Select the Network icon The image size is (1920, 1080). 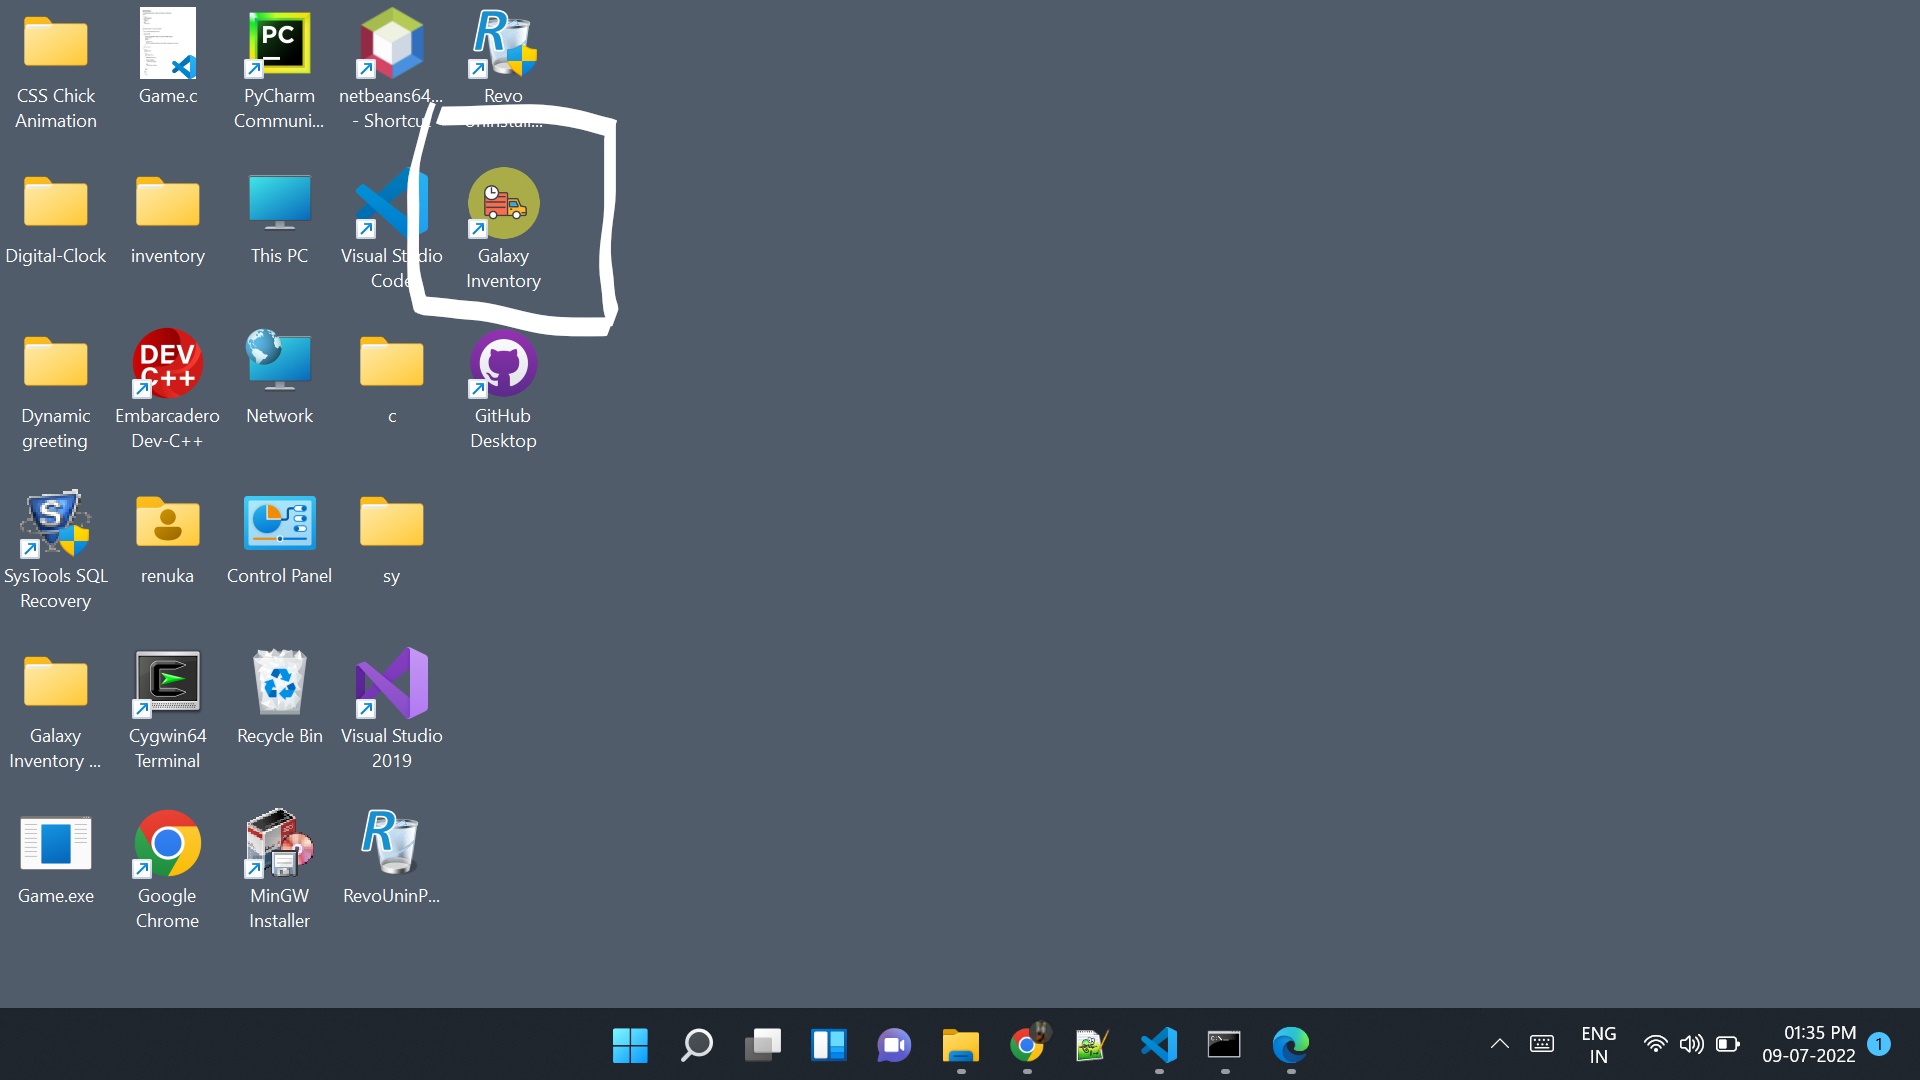pos(279,378)
